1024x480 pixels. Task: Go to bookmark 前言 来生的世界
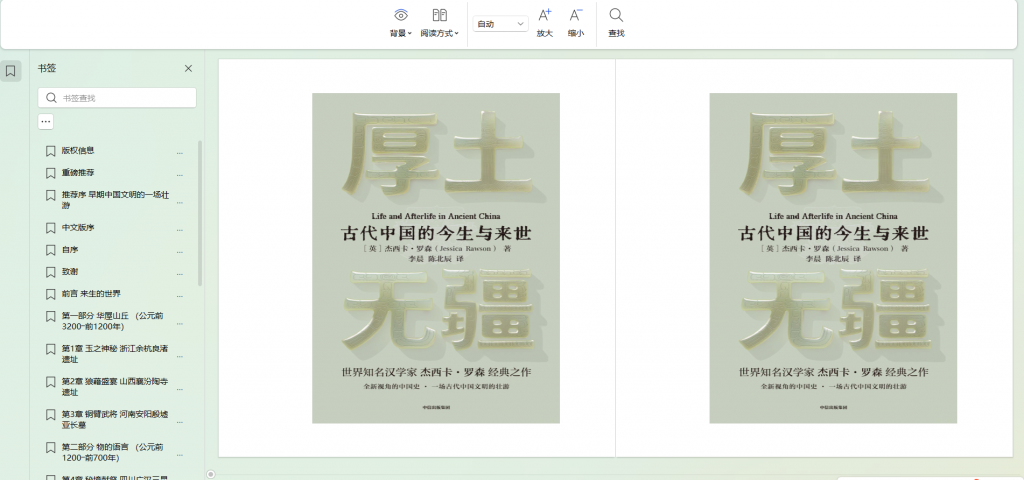click(x=91, y=294)
